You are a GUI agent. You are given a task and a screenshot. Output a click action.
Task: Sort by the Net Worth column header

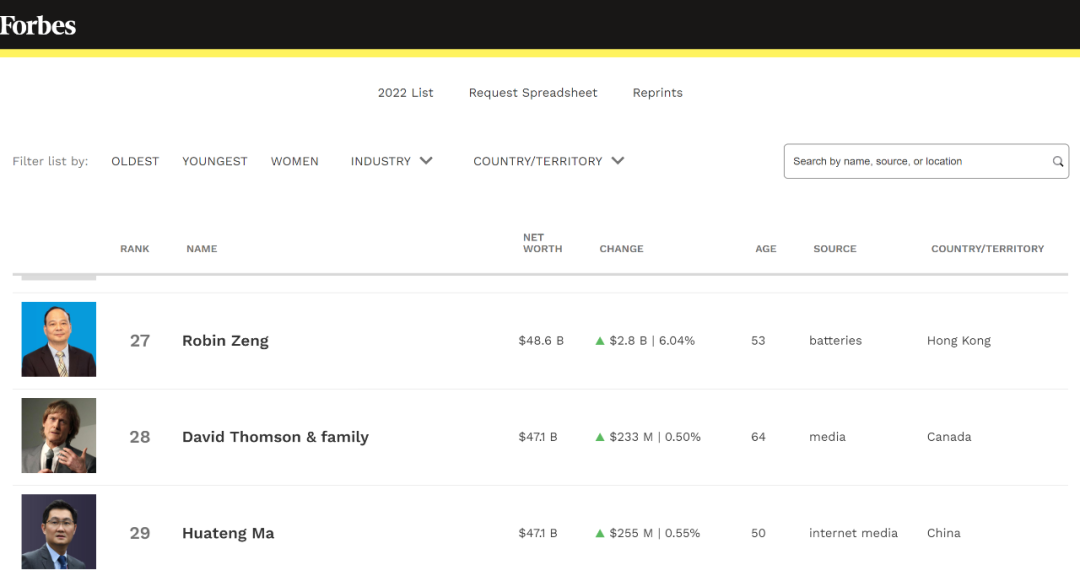pos(543,243)
